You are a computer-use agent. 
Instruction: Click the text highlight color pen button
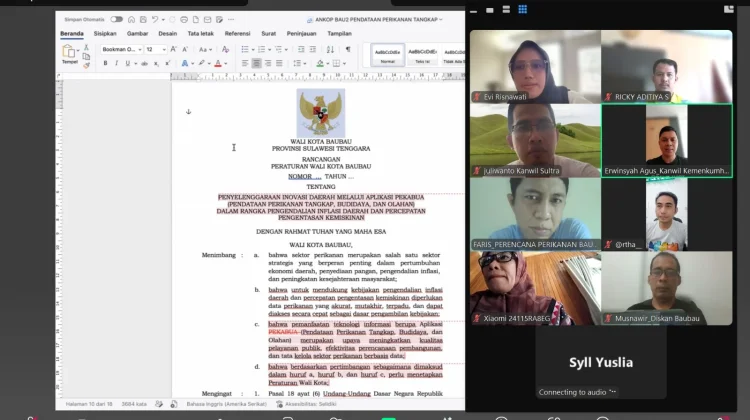pos(202,63)
